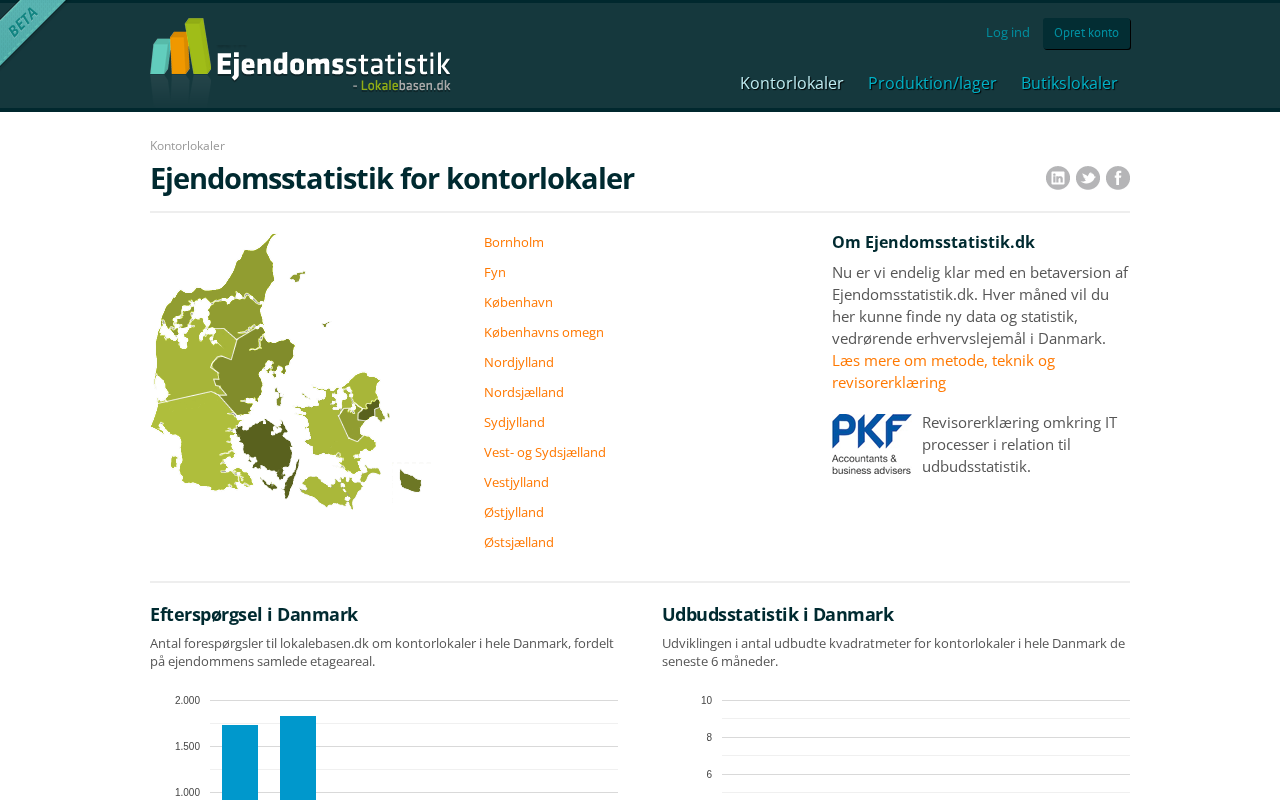This screenshot has height=800, width=1280.
Task: Switch to Produktion/lager section
Action: pos(932,83)
